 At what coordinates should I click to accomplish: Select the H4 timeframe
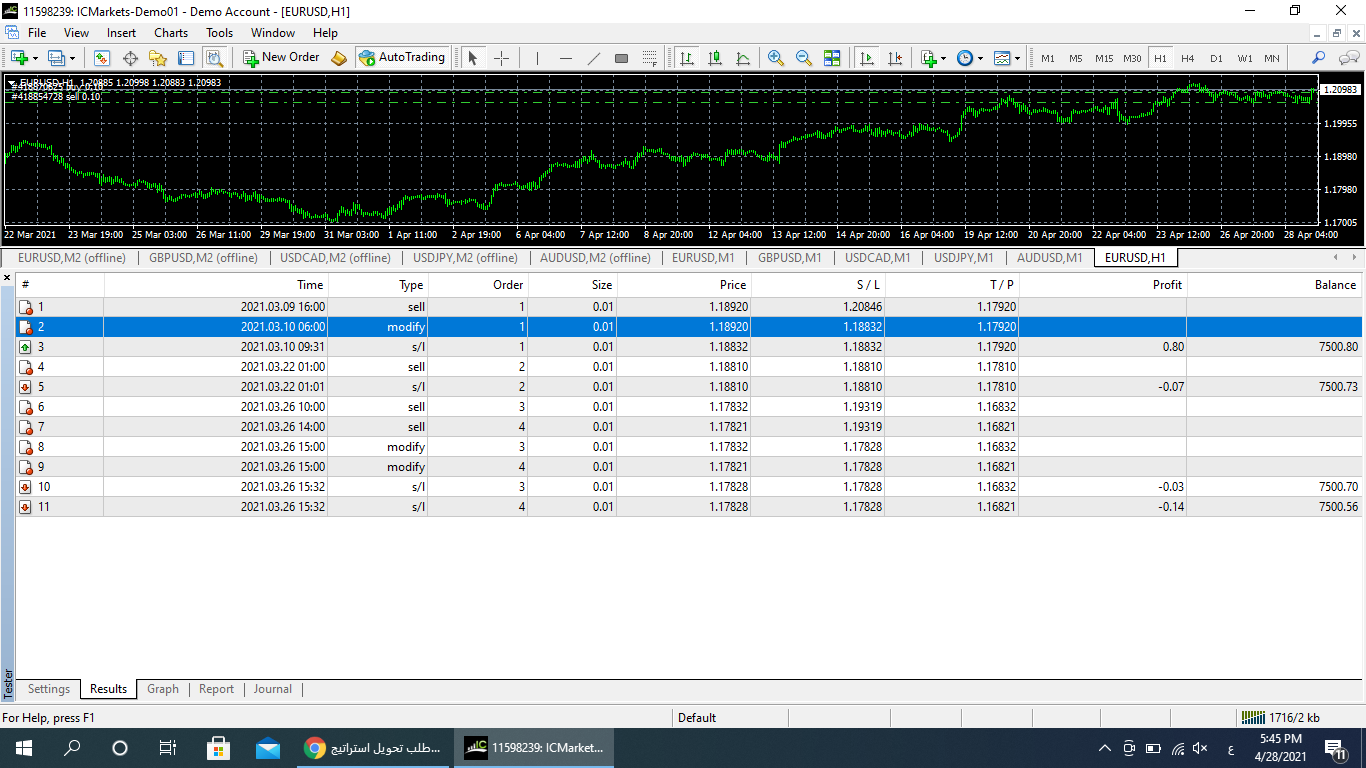(x=1187, y=58)
